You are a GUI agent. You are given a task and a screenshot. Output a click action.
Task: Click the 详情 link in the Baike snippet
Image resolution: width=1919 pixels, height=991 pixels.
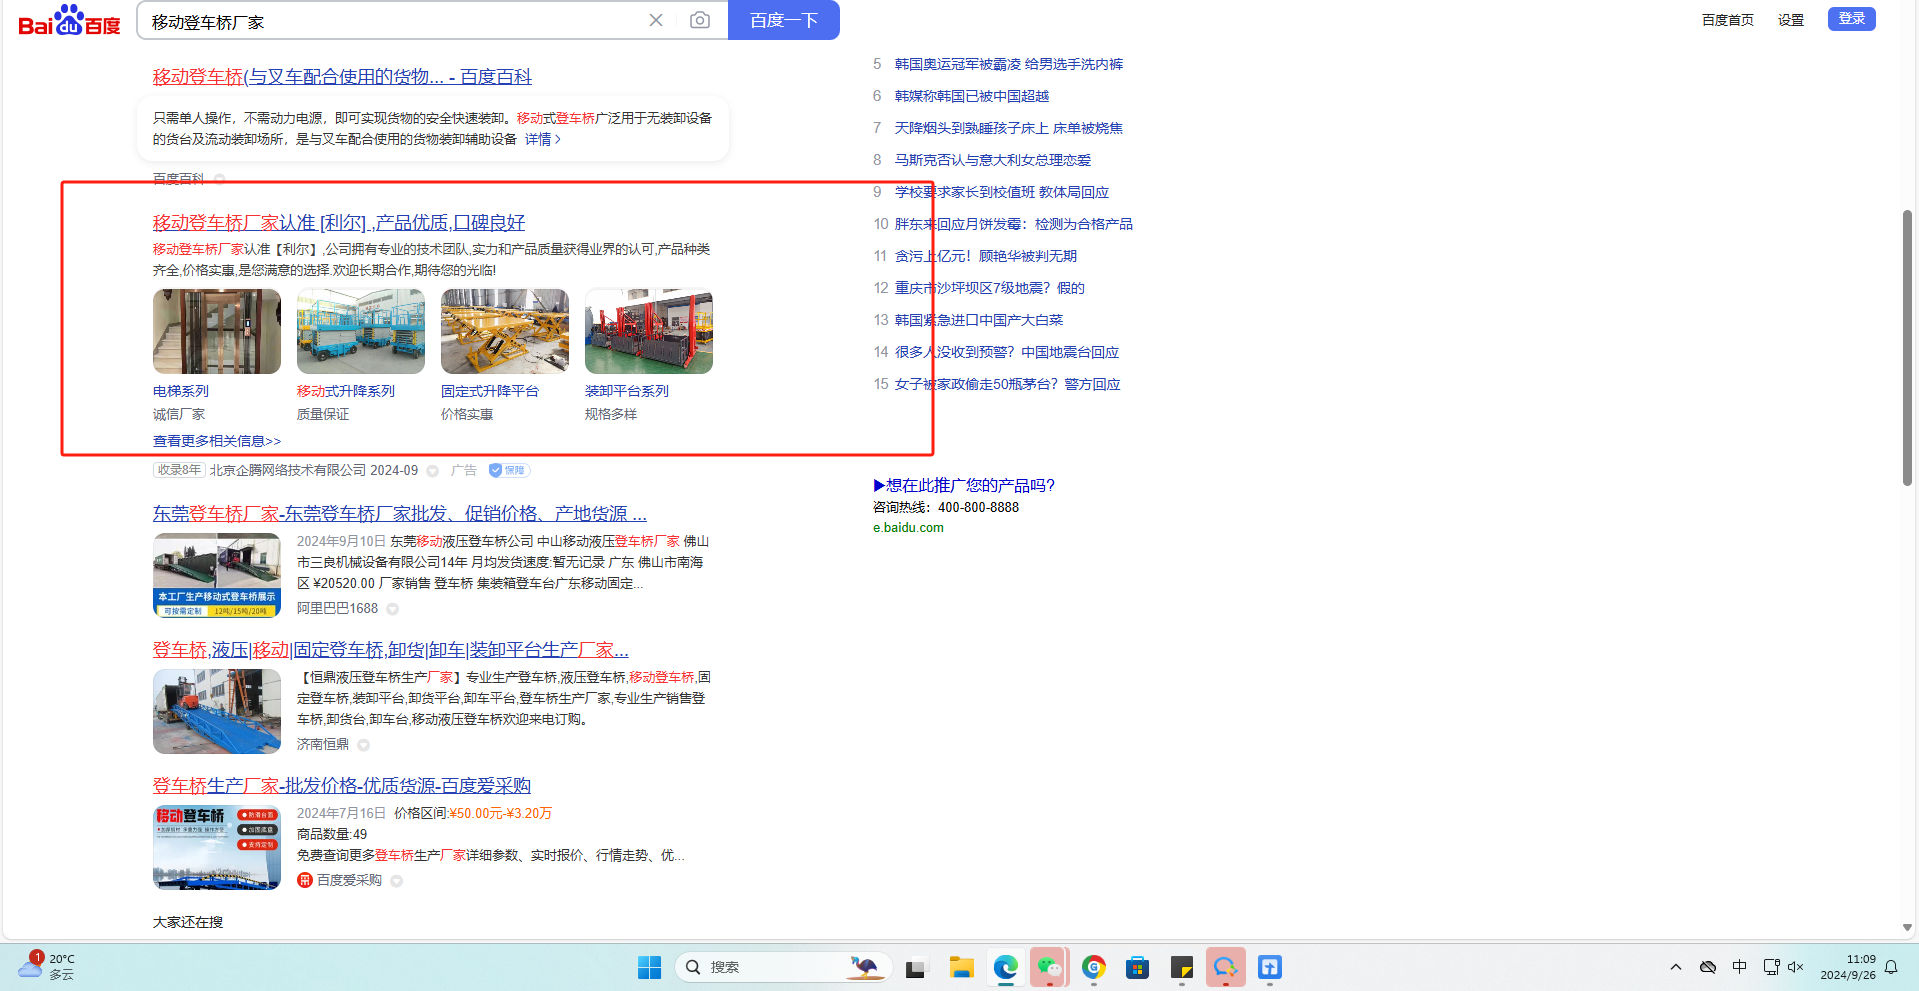click(x=542, y=139)
